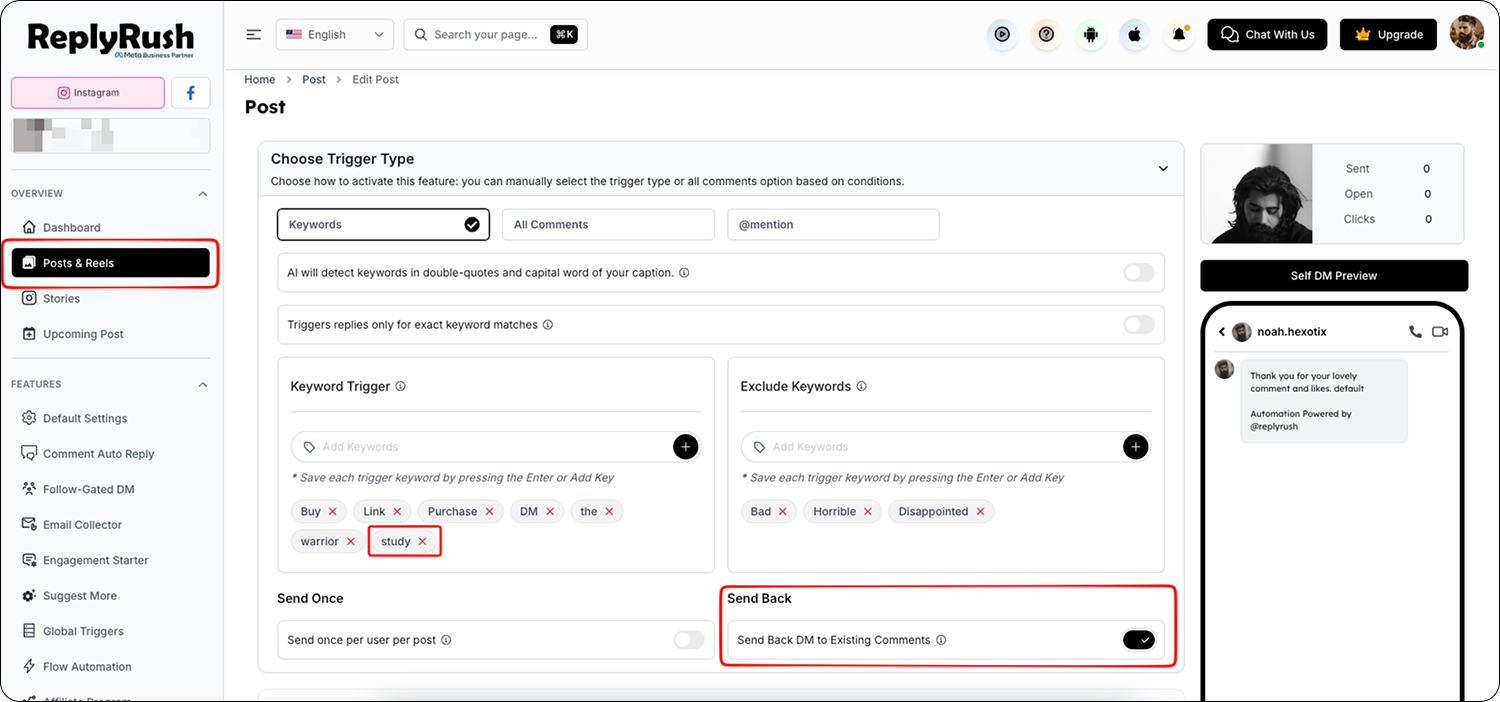Image resolution: width=1500 pixels, height=702 pixels.
Task: Click the Upgrade button
Action: (1388, 34)
